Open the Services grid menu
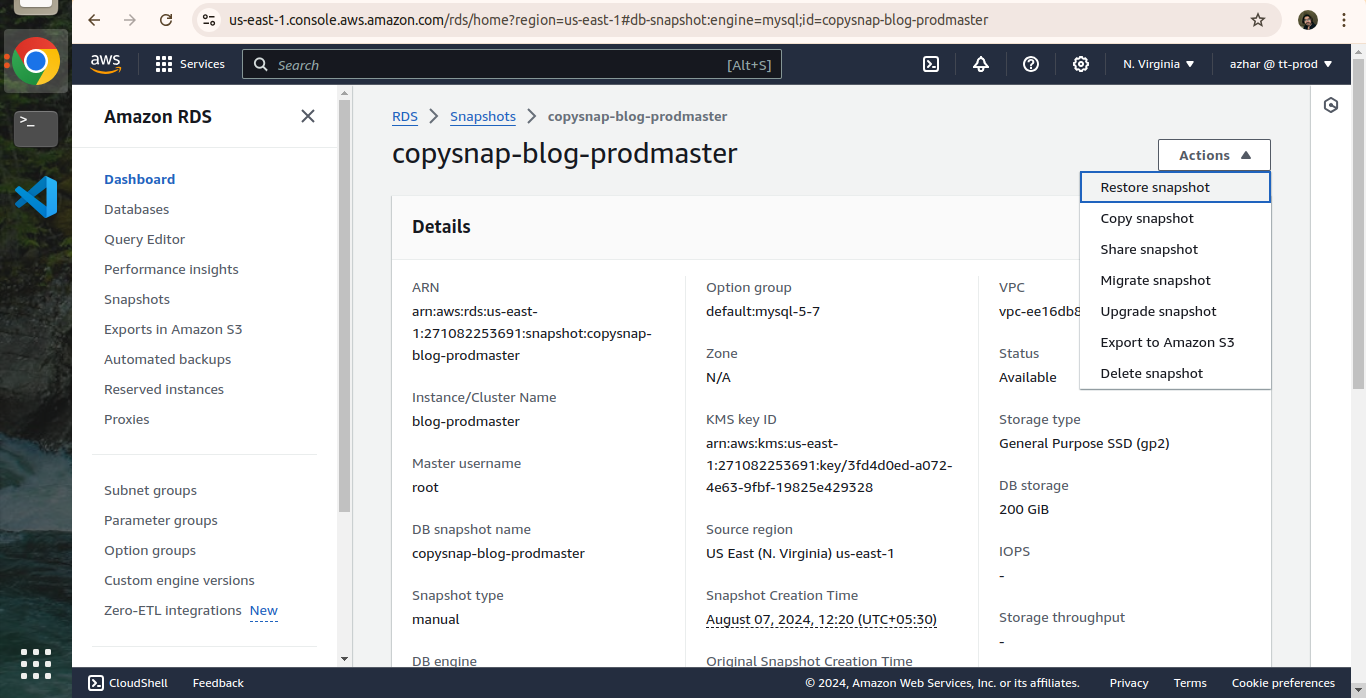This screenshot has width=1366, height=698. 190,64
